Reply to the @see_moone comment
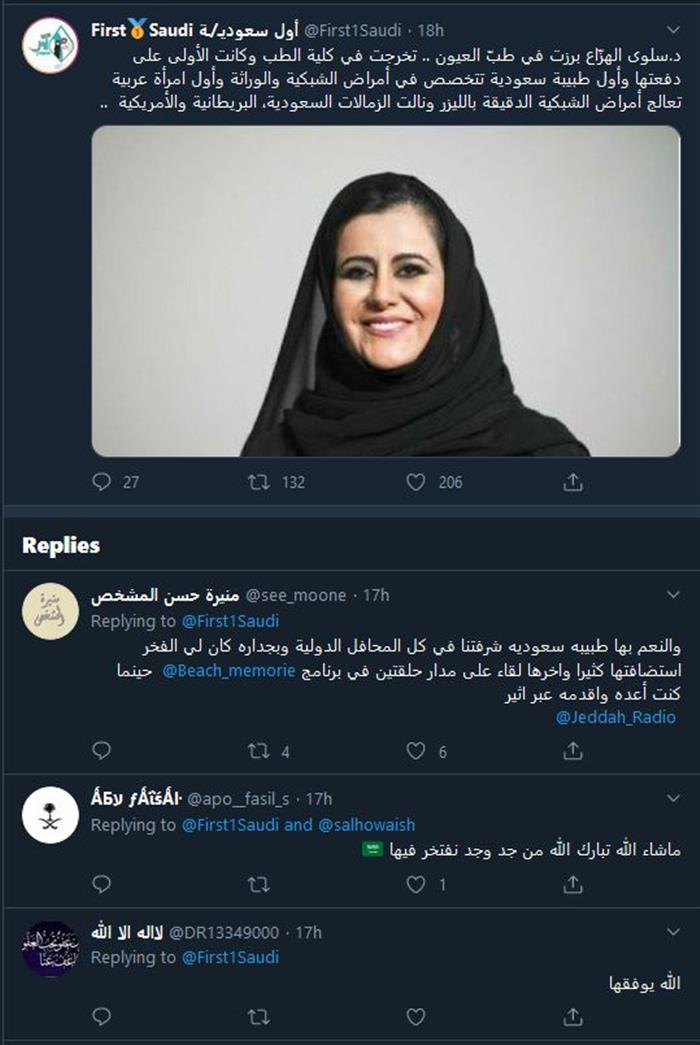This screenshot has width=700, height=1045. (101, 750)
